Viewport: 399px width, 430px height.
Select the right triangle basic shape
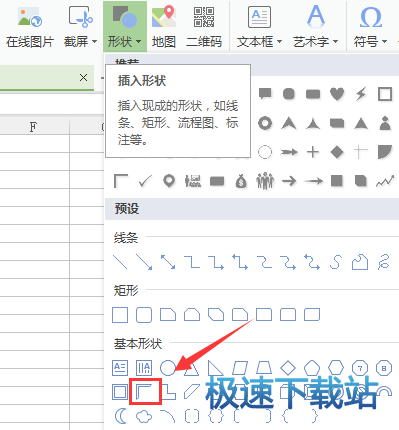pyautogui.click(x=215, y=368)
